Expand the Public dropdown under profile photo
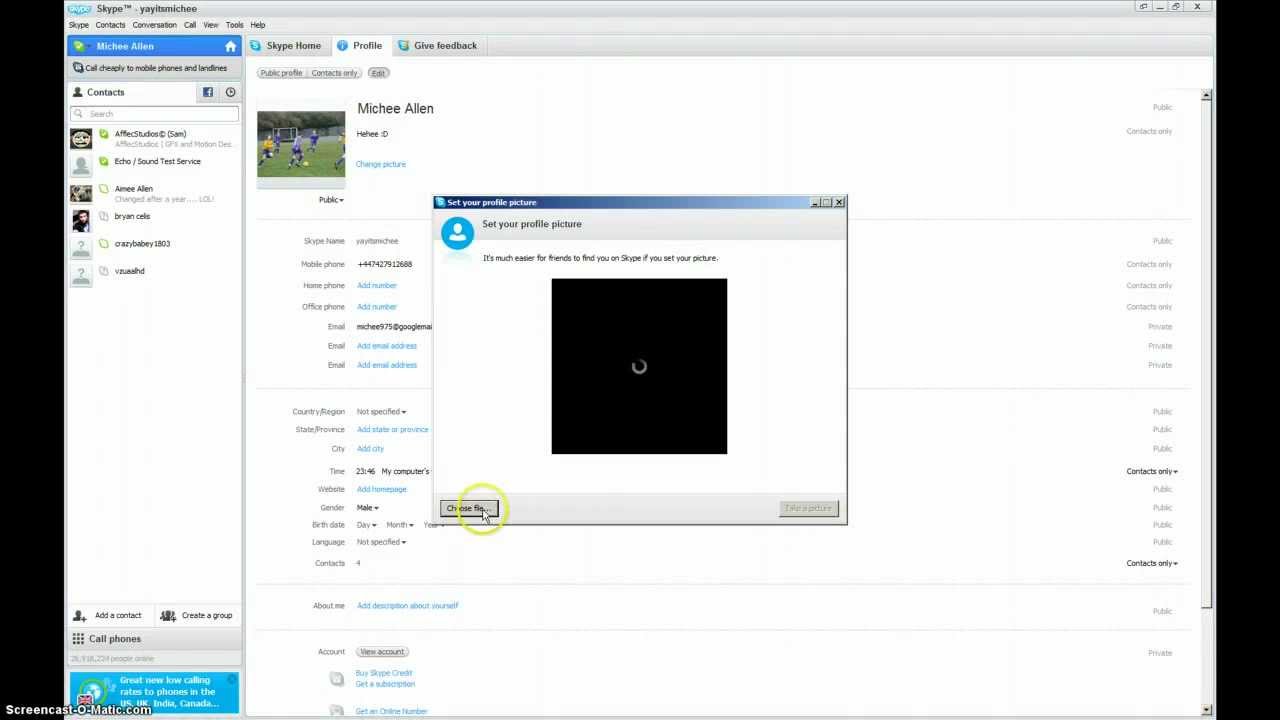Viewport: 1280px width, 720px height. point(331,200)
